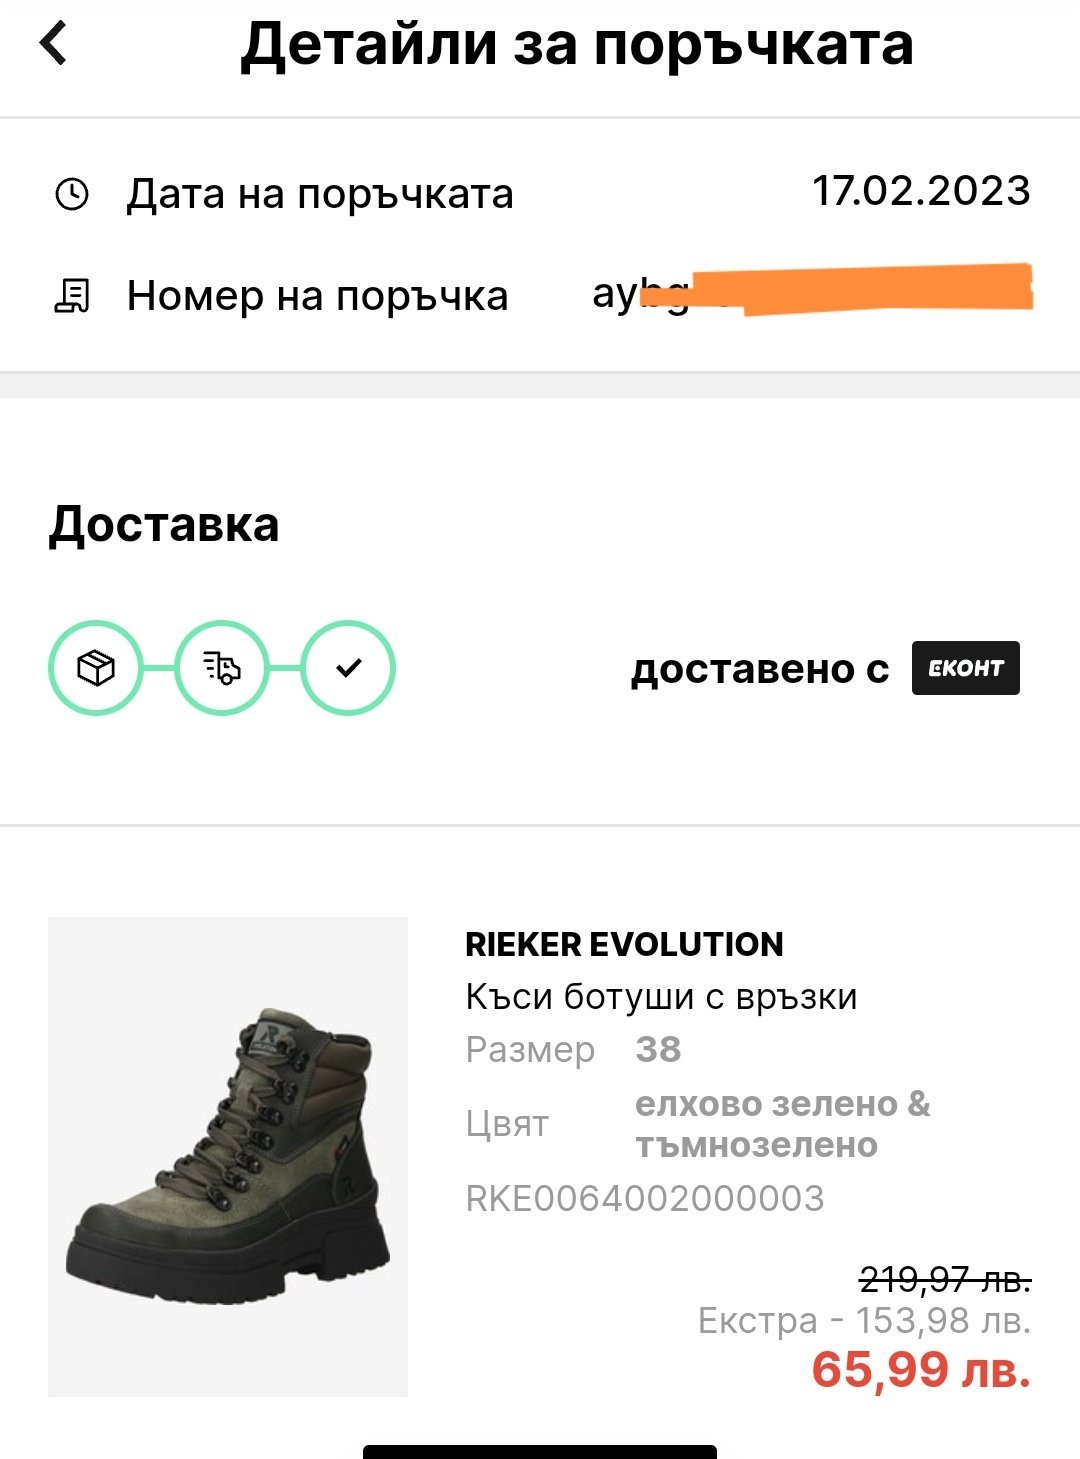The image size is (1080, 1459).
Task: Click the receipt icon beside order number
Action: (72, 296)
